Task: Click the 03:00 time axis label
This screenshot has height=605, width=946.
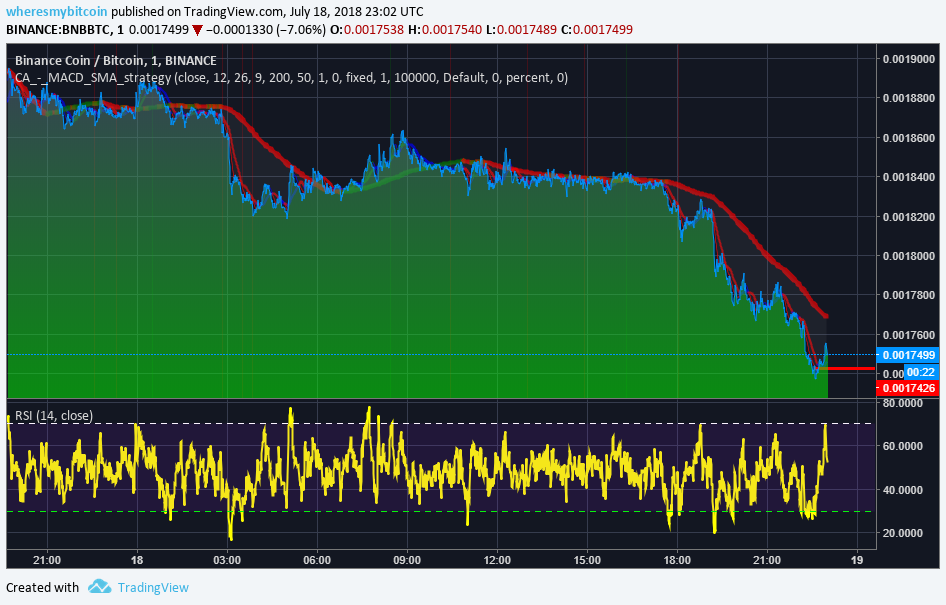Action: 227,560
